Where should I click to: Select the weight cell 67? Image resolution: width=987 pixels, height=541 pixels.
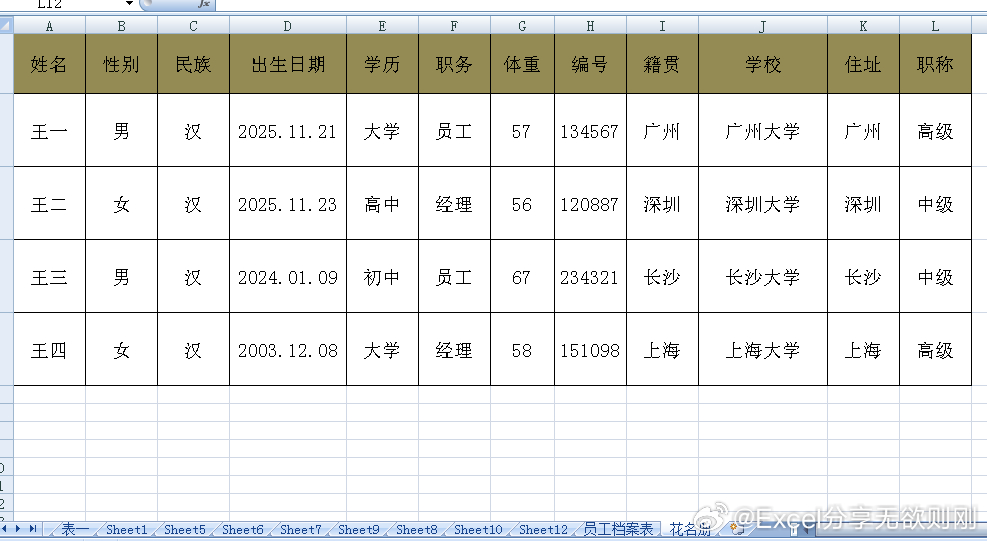click(x=522, y=276)
